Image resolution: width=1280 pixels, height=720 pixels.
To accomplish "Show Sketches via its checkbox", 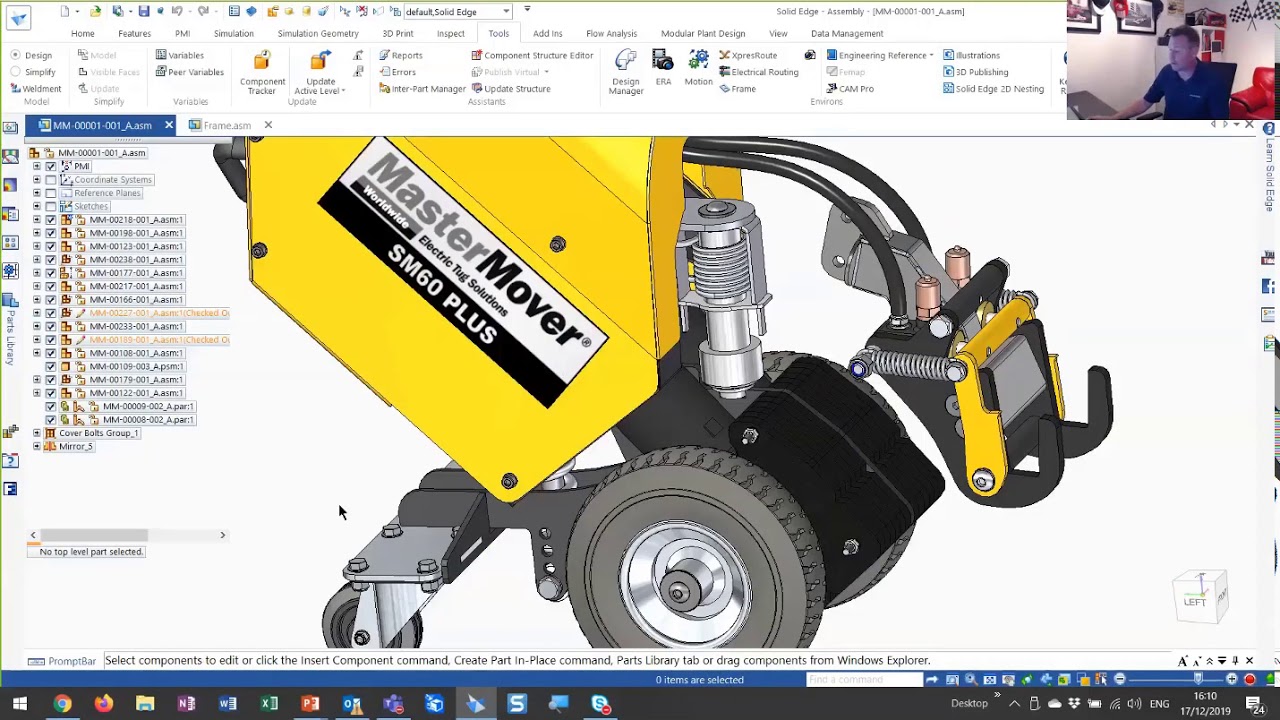I will pyautogui.click(x=51, y=206).
